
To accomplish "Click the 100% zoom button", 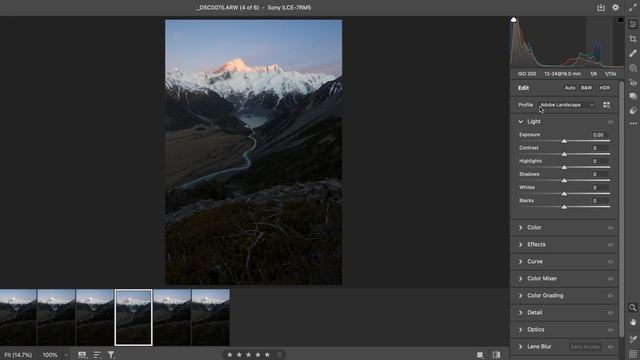I will 50,355.
